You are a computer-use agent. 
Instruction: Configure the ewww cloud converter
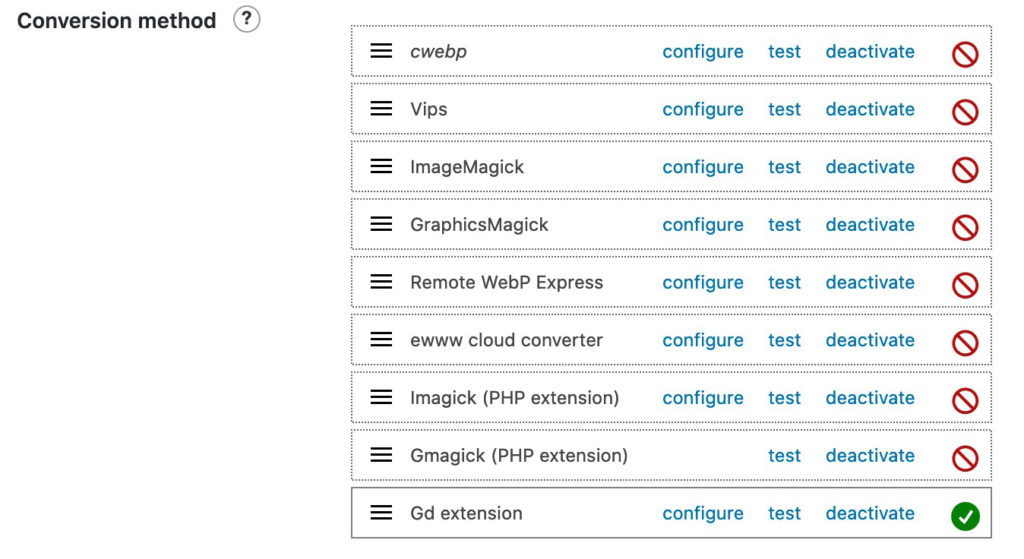click(703, 340)
